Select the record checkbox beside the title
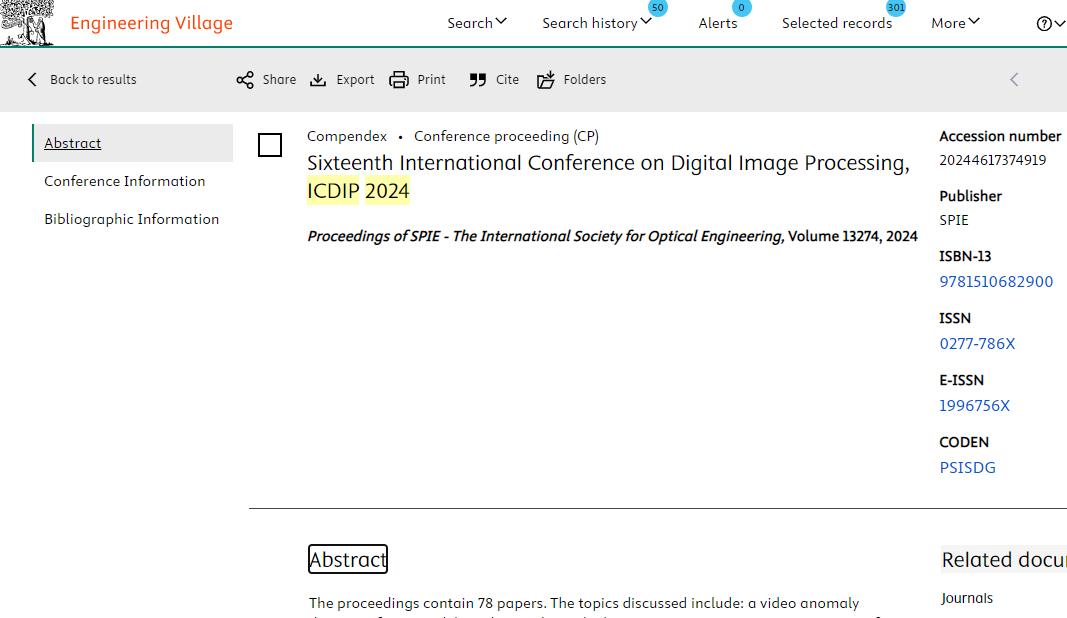 (x=270, y=145)
